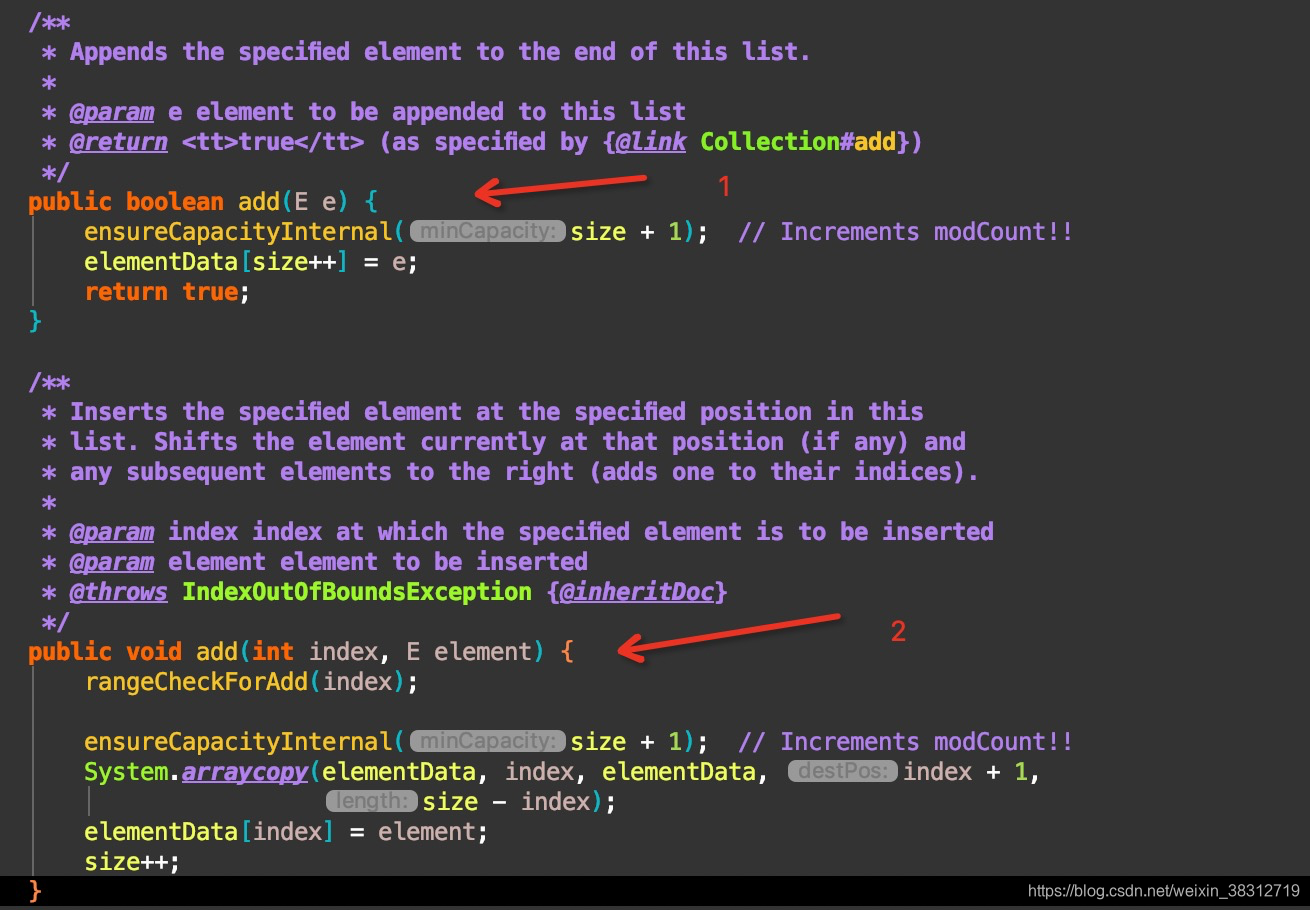Image resolution: width=1310 pixels, height=910 pixels.
Task: Click the {@inheritDoc} inline tag
Action: [637, 592]
